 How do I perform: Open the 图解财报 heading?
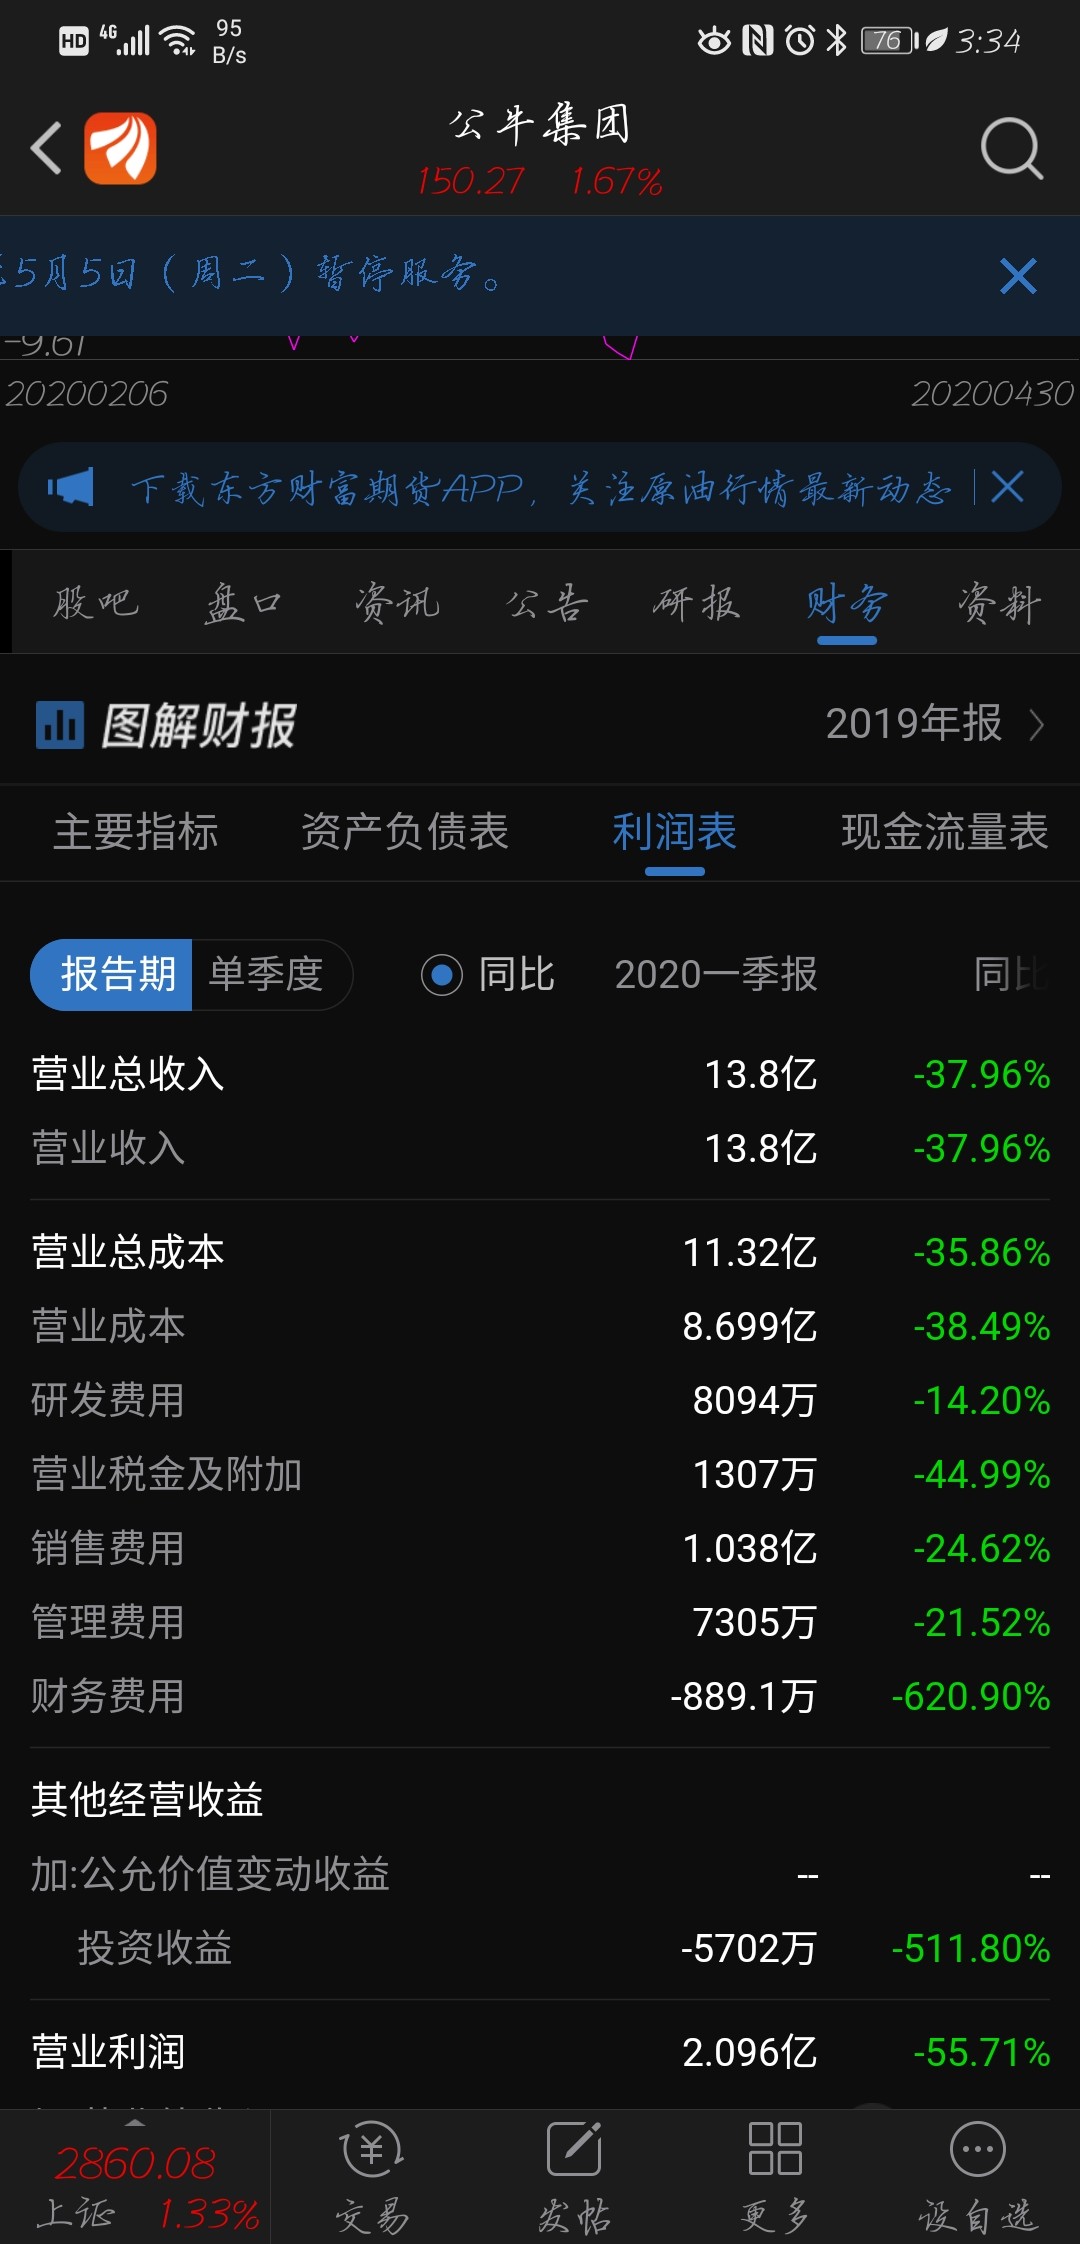pyautogui.click(x=199, y=725)
